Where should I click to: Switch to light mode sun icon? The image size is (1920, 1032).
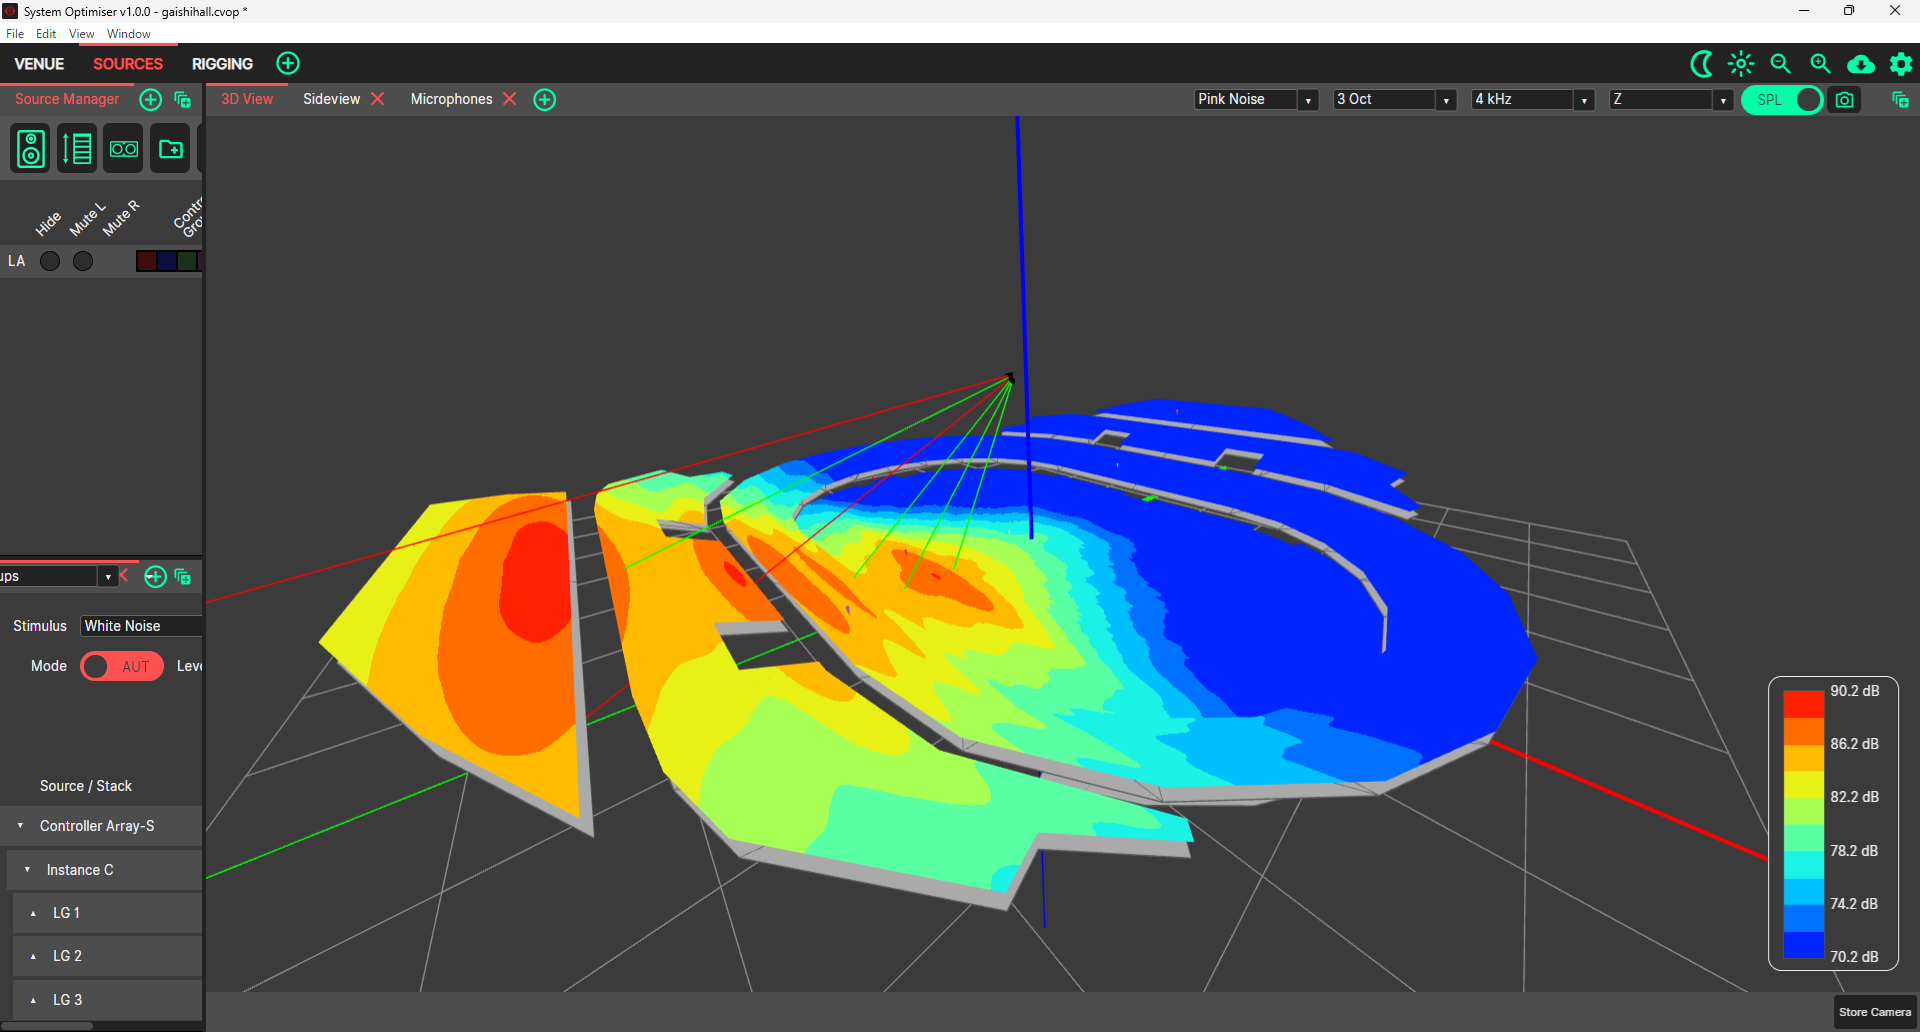[x=1741, y=64]
